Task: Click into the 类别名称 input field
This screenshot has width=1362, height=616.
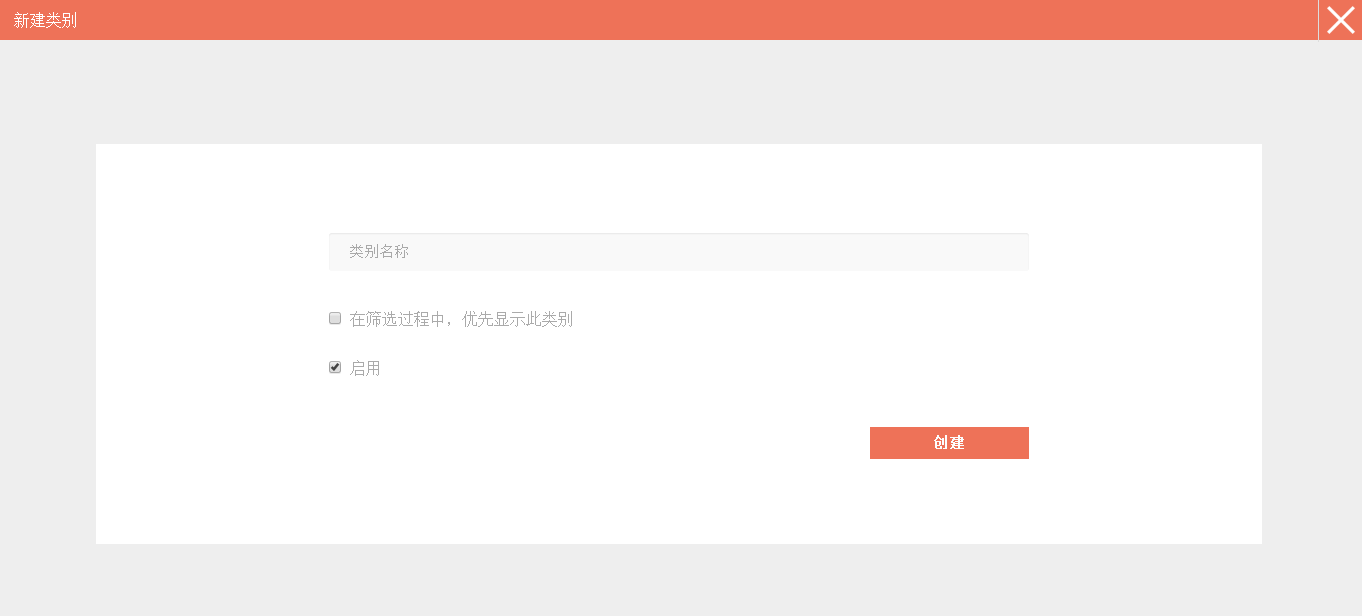Action: [678, 252]
